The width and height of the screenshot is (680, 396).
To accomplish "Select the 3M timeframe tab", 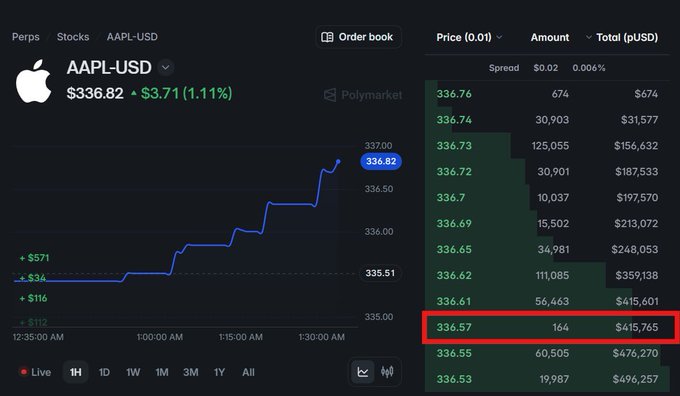I will pyautogui.click(x=191, y=372).
